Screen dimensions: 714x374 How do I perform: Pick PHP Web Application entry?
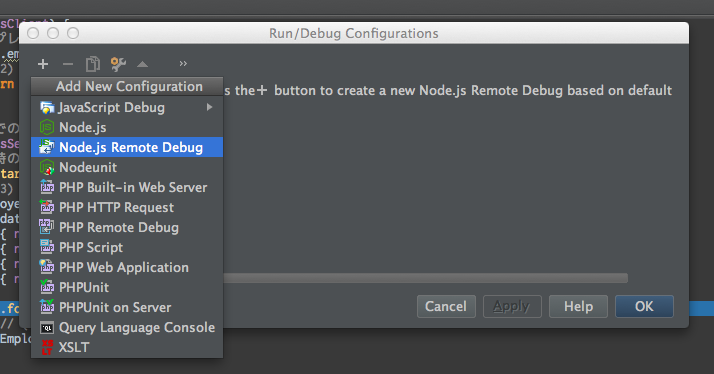pos(127,267)
